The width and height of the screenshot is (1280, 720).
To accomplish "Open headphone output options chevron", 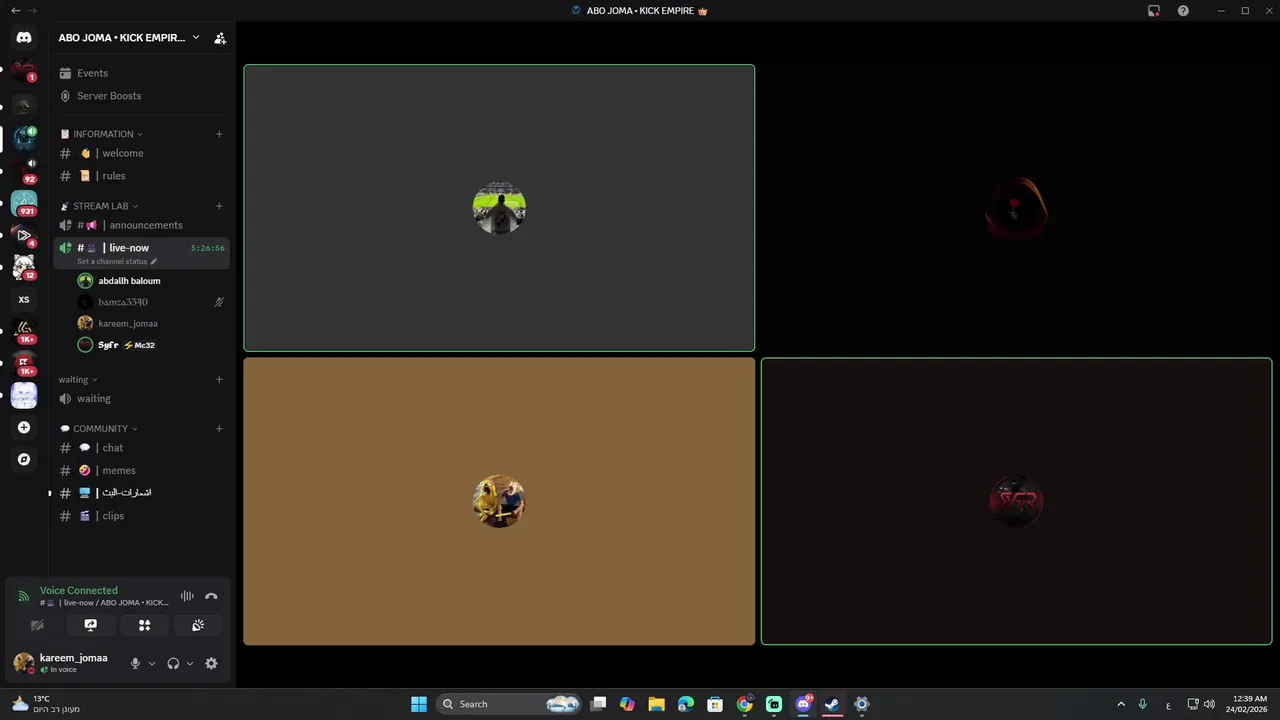I will coord(190,663).
